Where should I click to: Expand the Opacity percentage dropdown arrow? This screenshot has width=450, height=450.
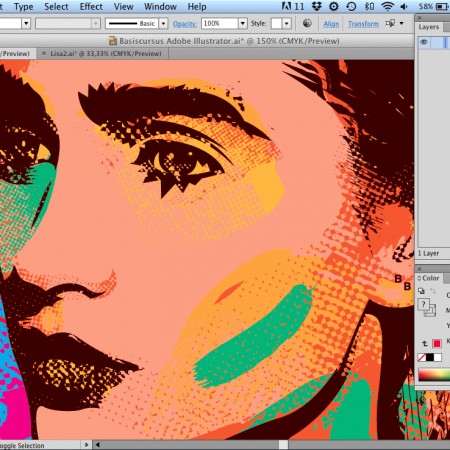(x=243, y=23)
